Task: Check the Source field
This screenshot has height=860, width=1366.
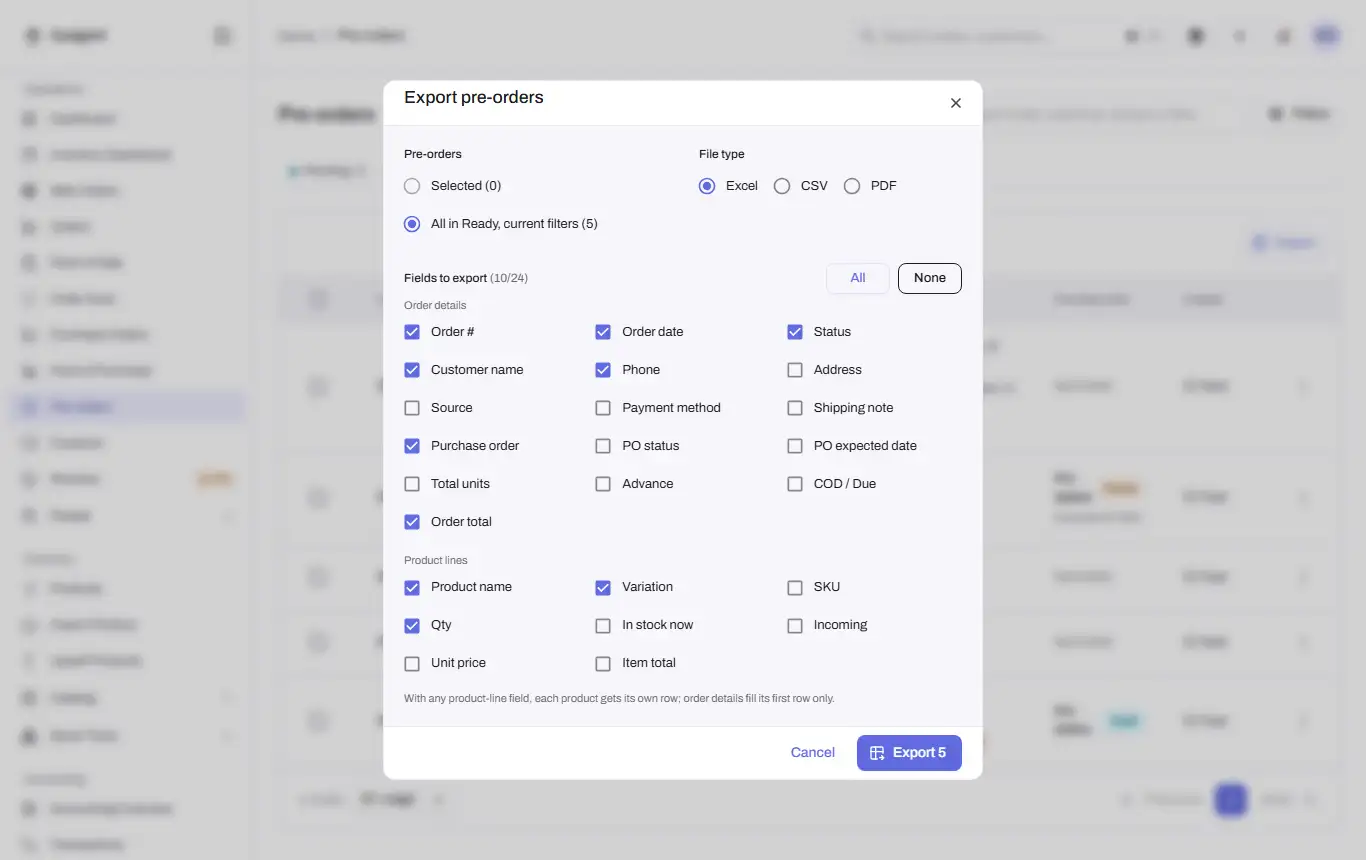Action: click(x=412, y=408)
